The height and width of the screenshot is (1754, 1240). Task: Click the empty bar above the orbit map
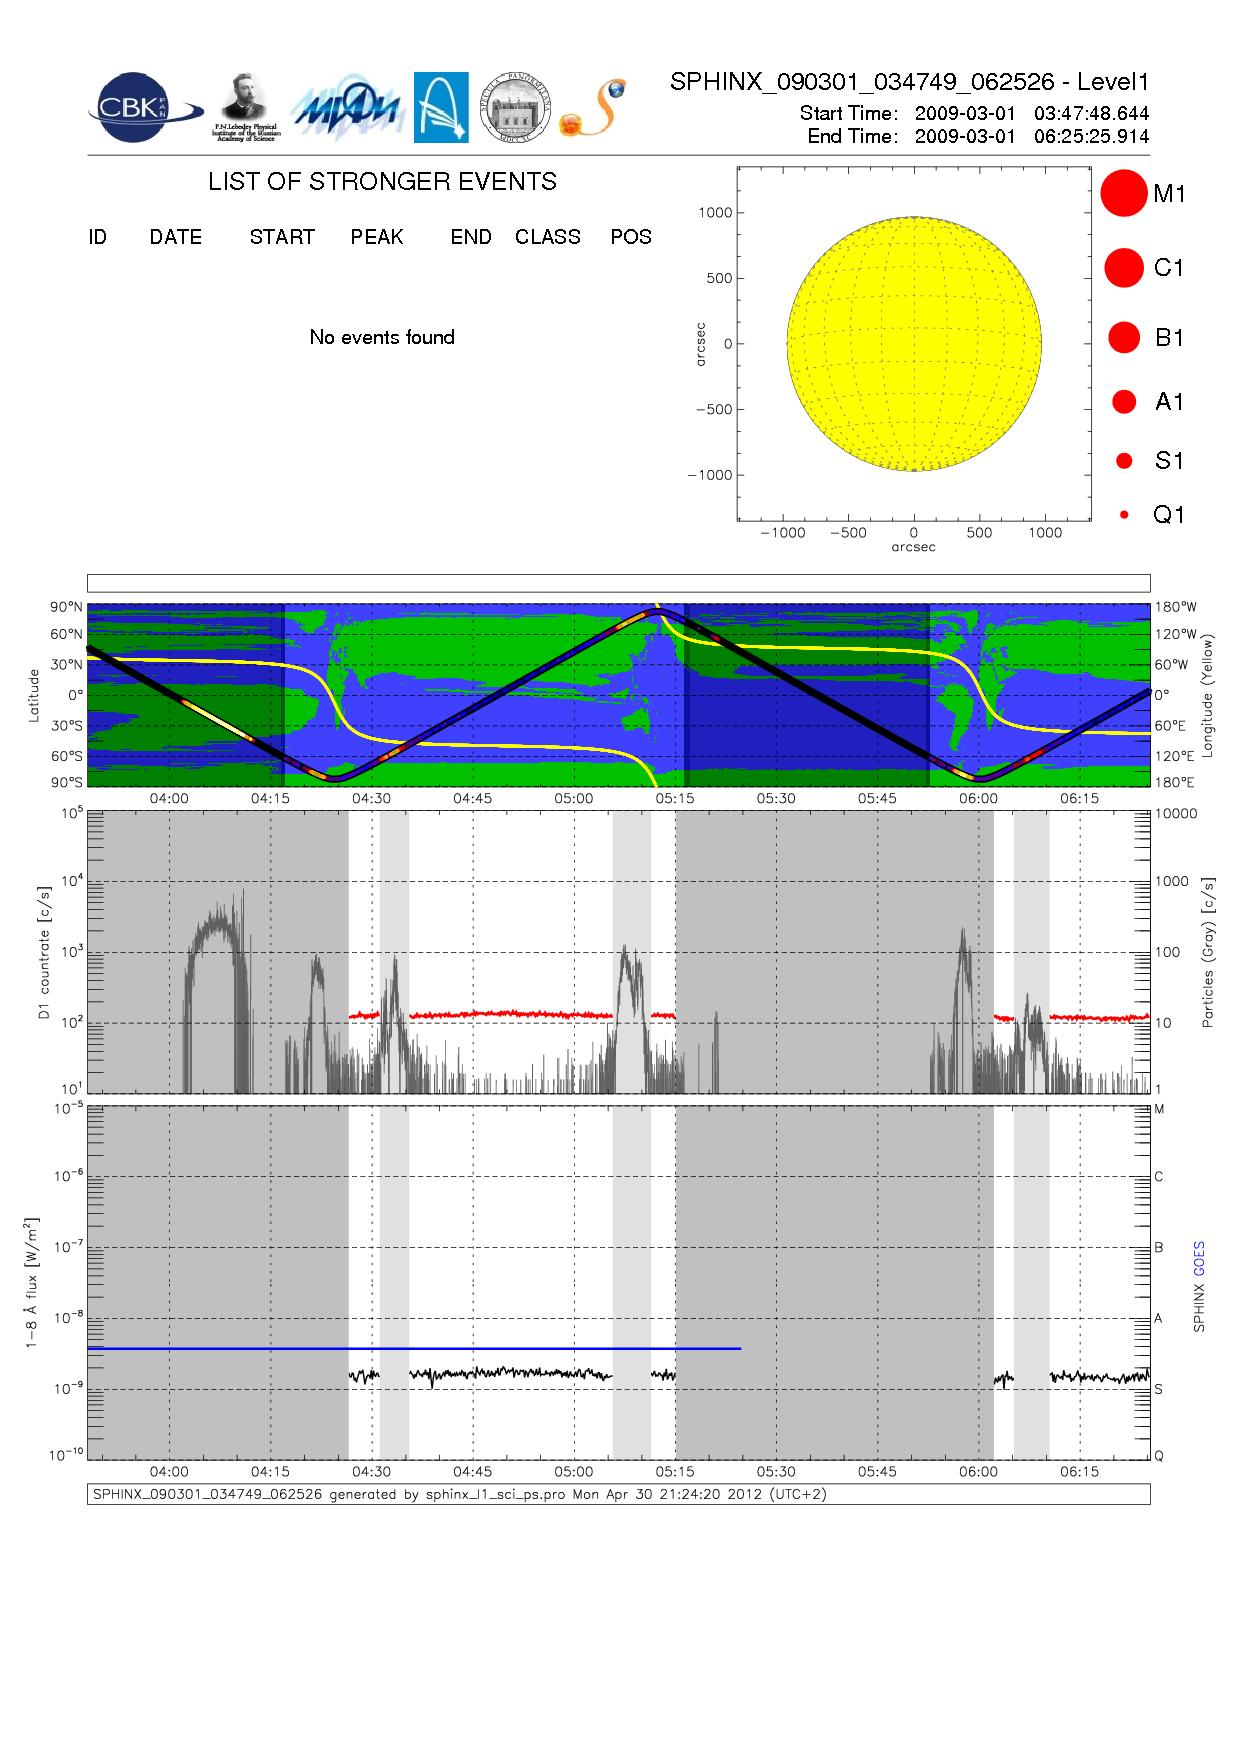click(x=618, y=583)
